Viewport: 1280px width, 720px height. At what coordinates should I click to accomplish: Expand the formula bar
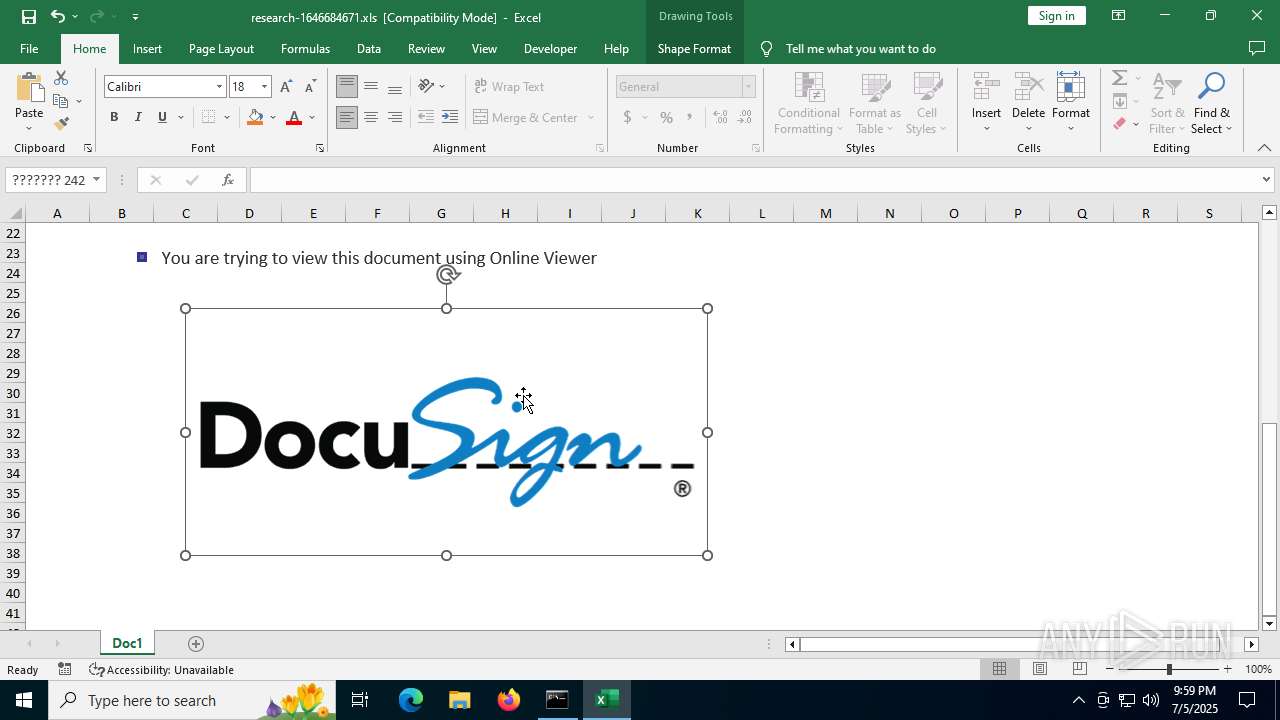pyautogui.click(x=1266, y=180)
